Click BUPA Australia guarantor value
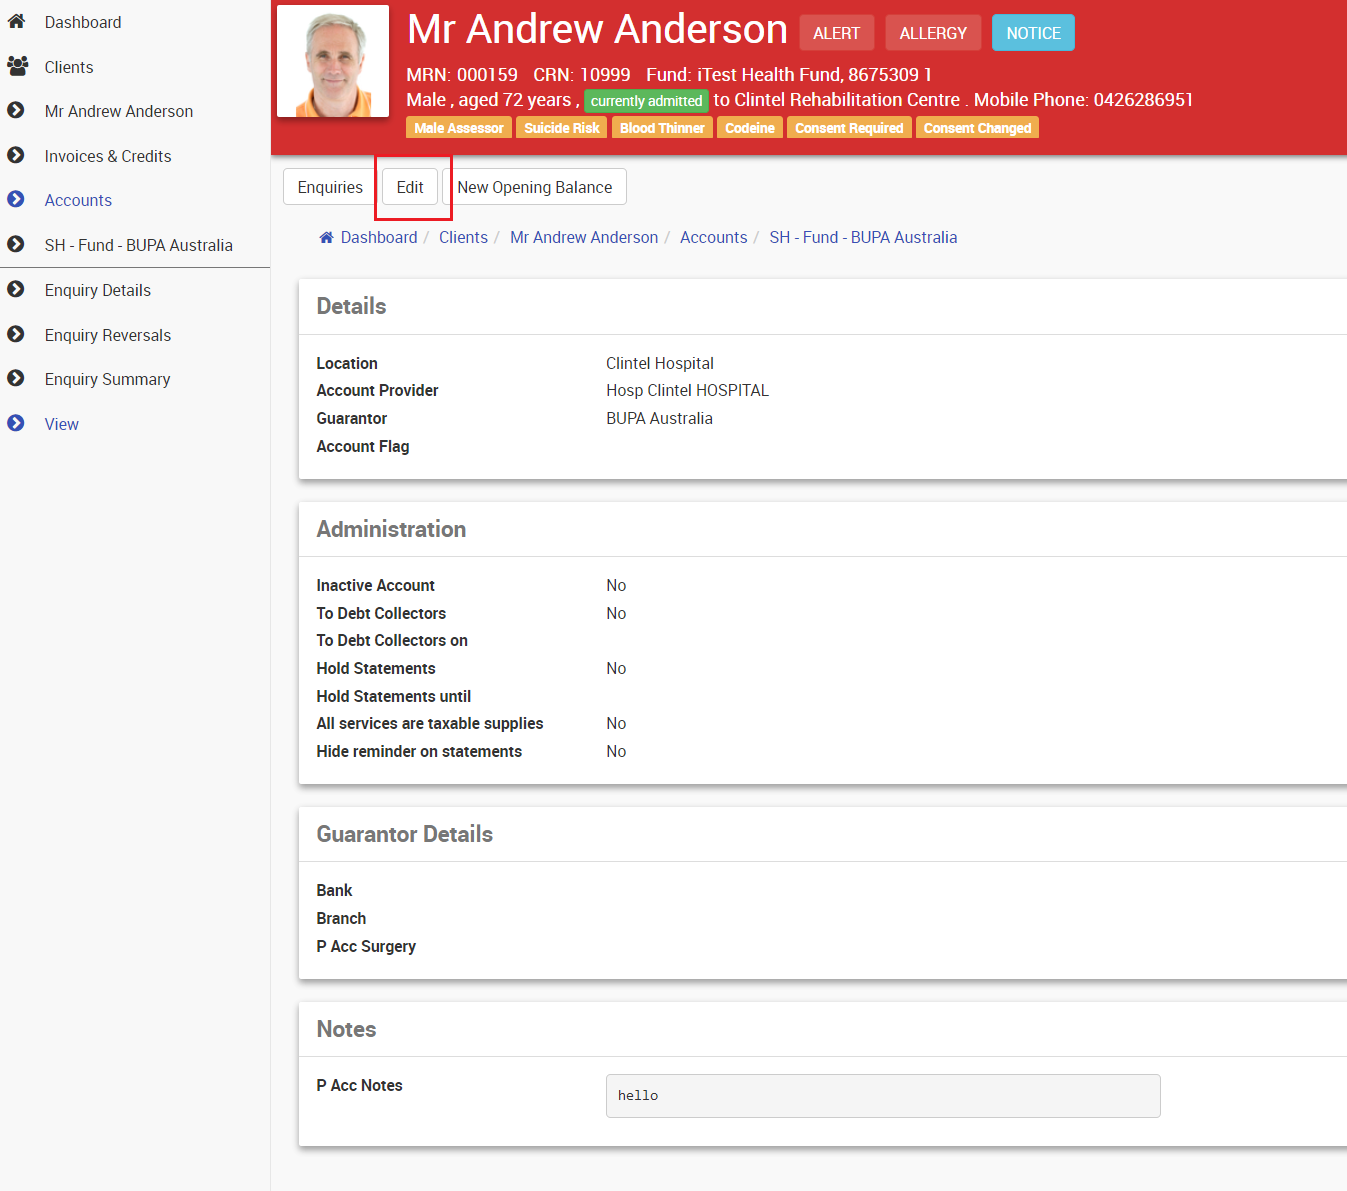The height and width of the screenshot is (1191, 1347). pyautogui.click(x=659, y=418)
